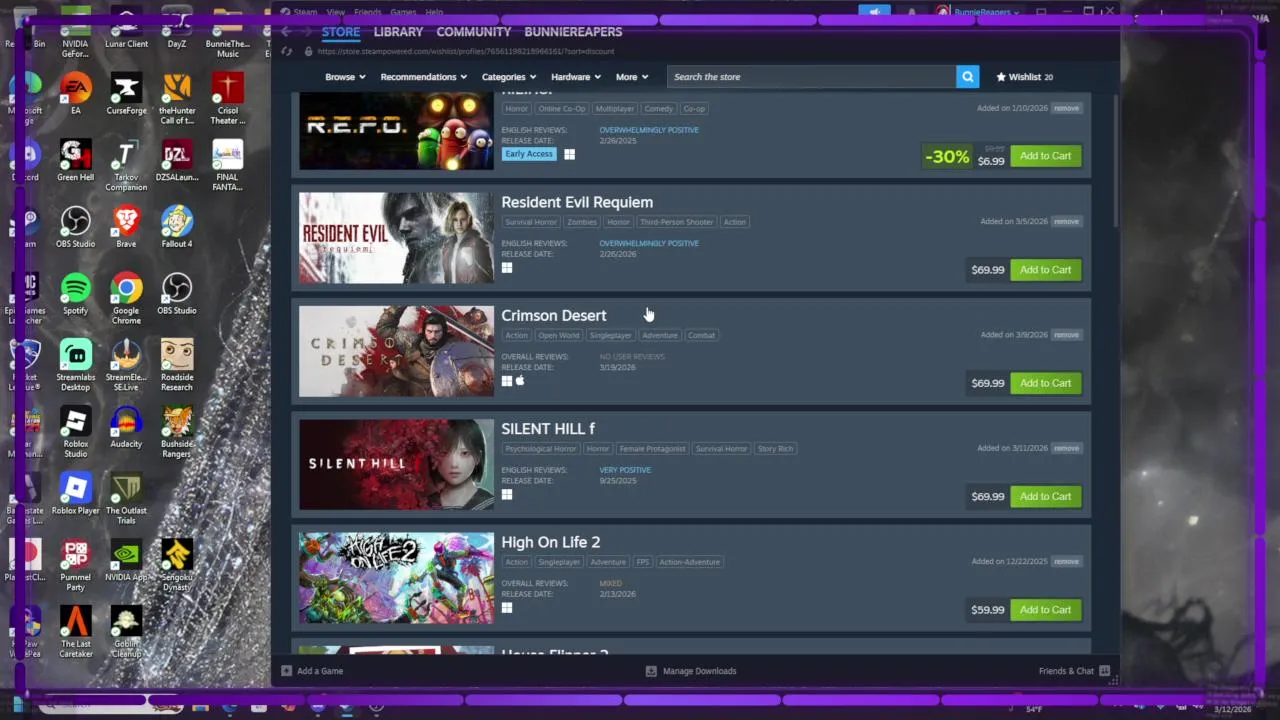Add High On Life 2 to cart
The image size is (1280, 720).
coord(1045,610)
